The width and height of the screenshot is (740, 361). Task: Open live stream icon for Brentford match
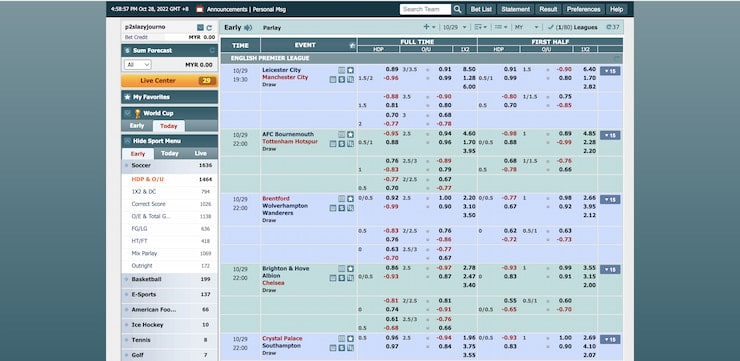click(342, 199)
